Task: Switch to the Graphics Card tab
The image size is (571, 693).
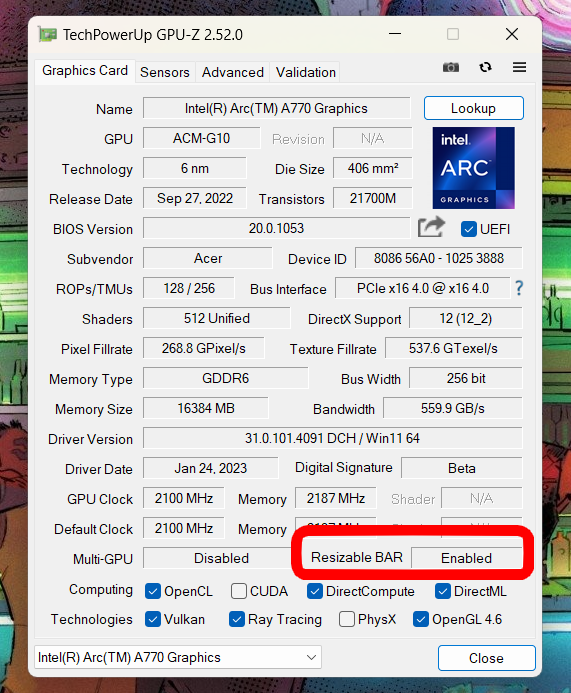Action: (85, 71)
